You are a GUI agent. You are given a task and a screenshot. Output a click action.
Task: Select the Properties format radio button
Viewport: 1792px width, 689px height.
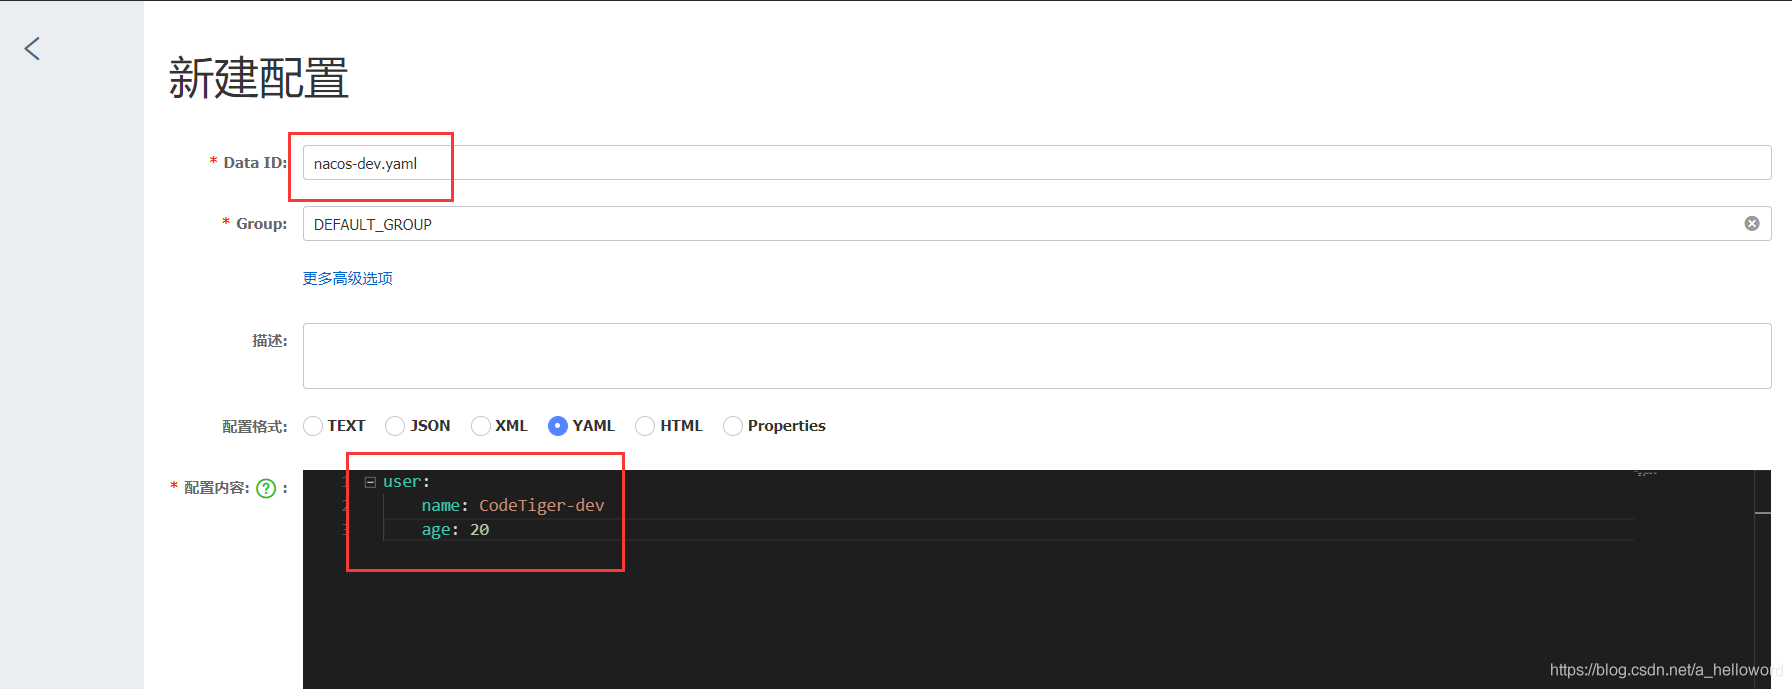733,426
